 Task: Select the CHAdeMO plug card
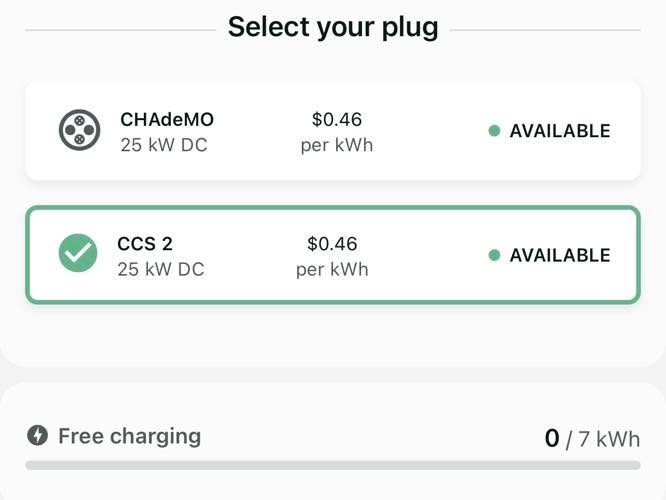click(x=333, y=130)
